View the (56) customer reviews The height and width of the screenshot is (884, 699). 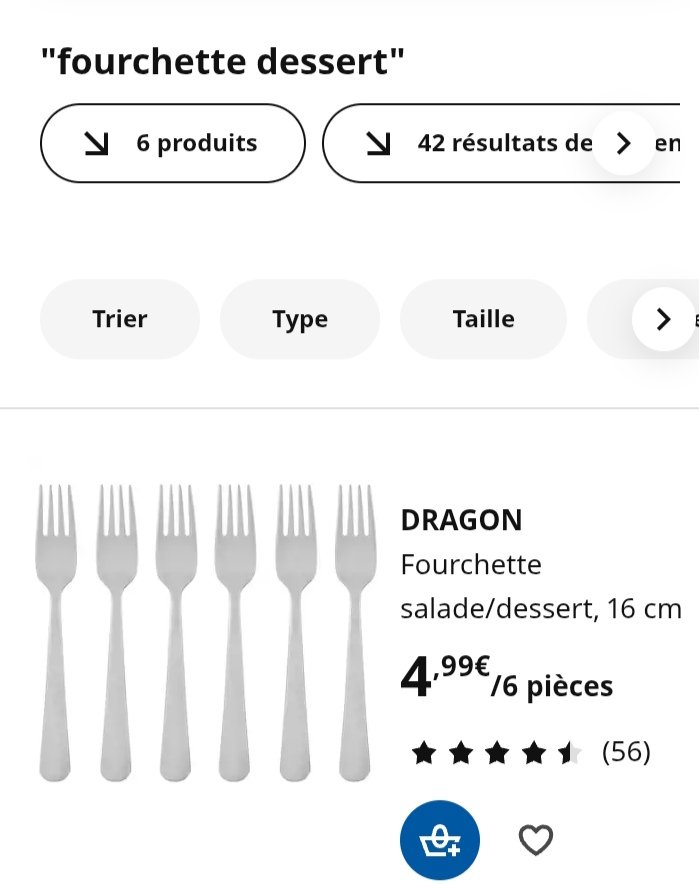click(626, 752)
